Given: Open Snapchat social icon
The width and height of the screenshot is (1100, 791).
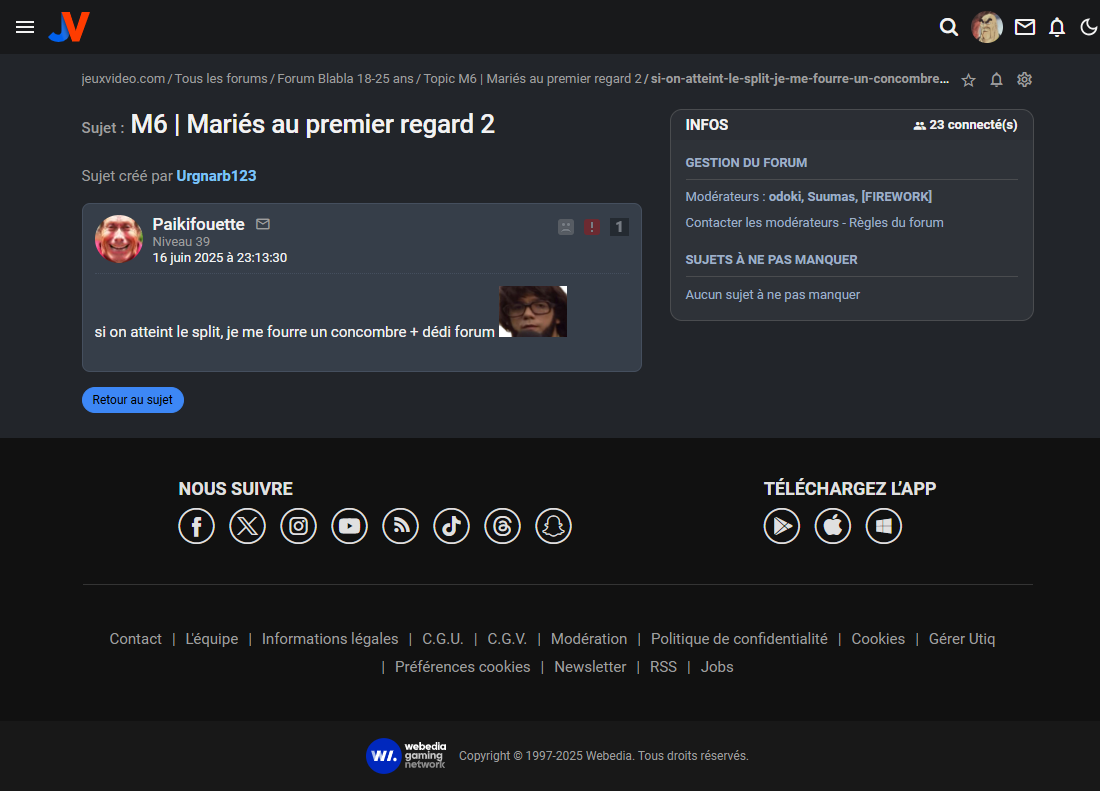Looking at the screenshot, I should pyautogui.click(x=554, y=526).
